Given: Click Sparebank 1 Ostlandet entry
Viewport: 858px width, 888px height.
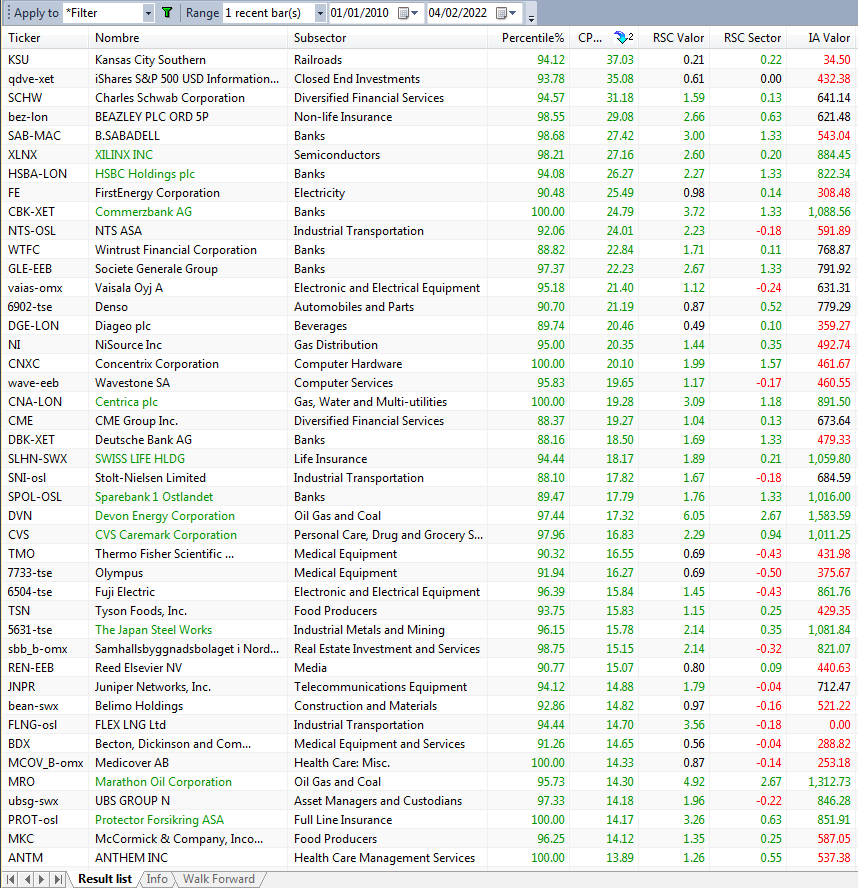Looking at the screenshot, I should click(154, 497).
